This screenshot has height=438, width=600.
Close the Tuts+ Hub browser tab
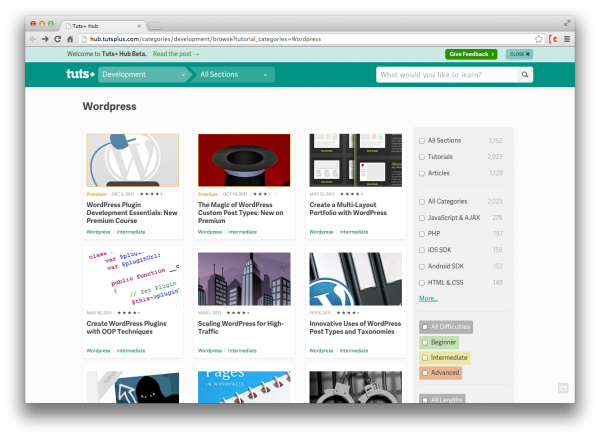point(139,26)
